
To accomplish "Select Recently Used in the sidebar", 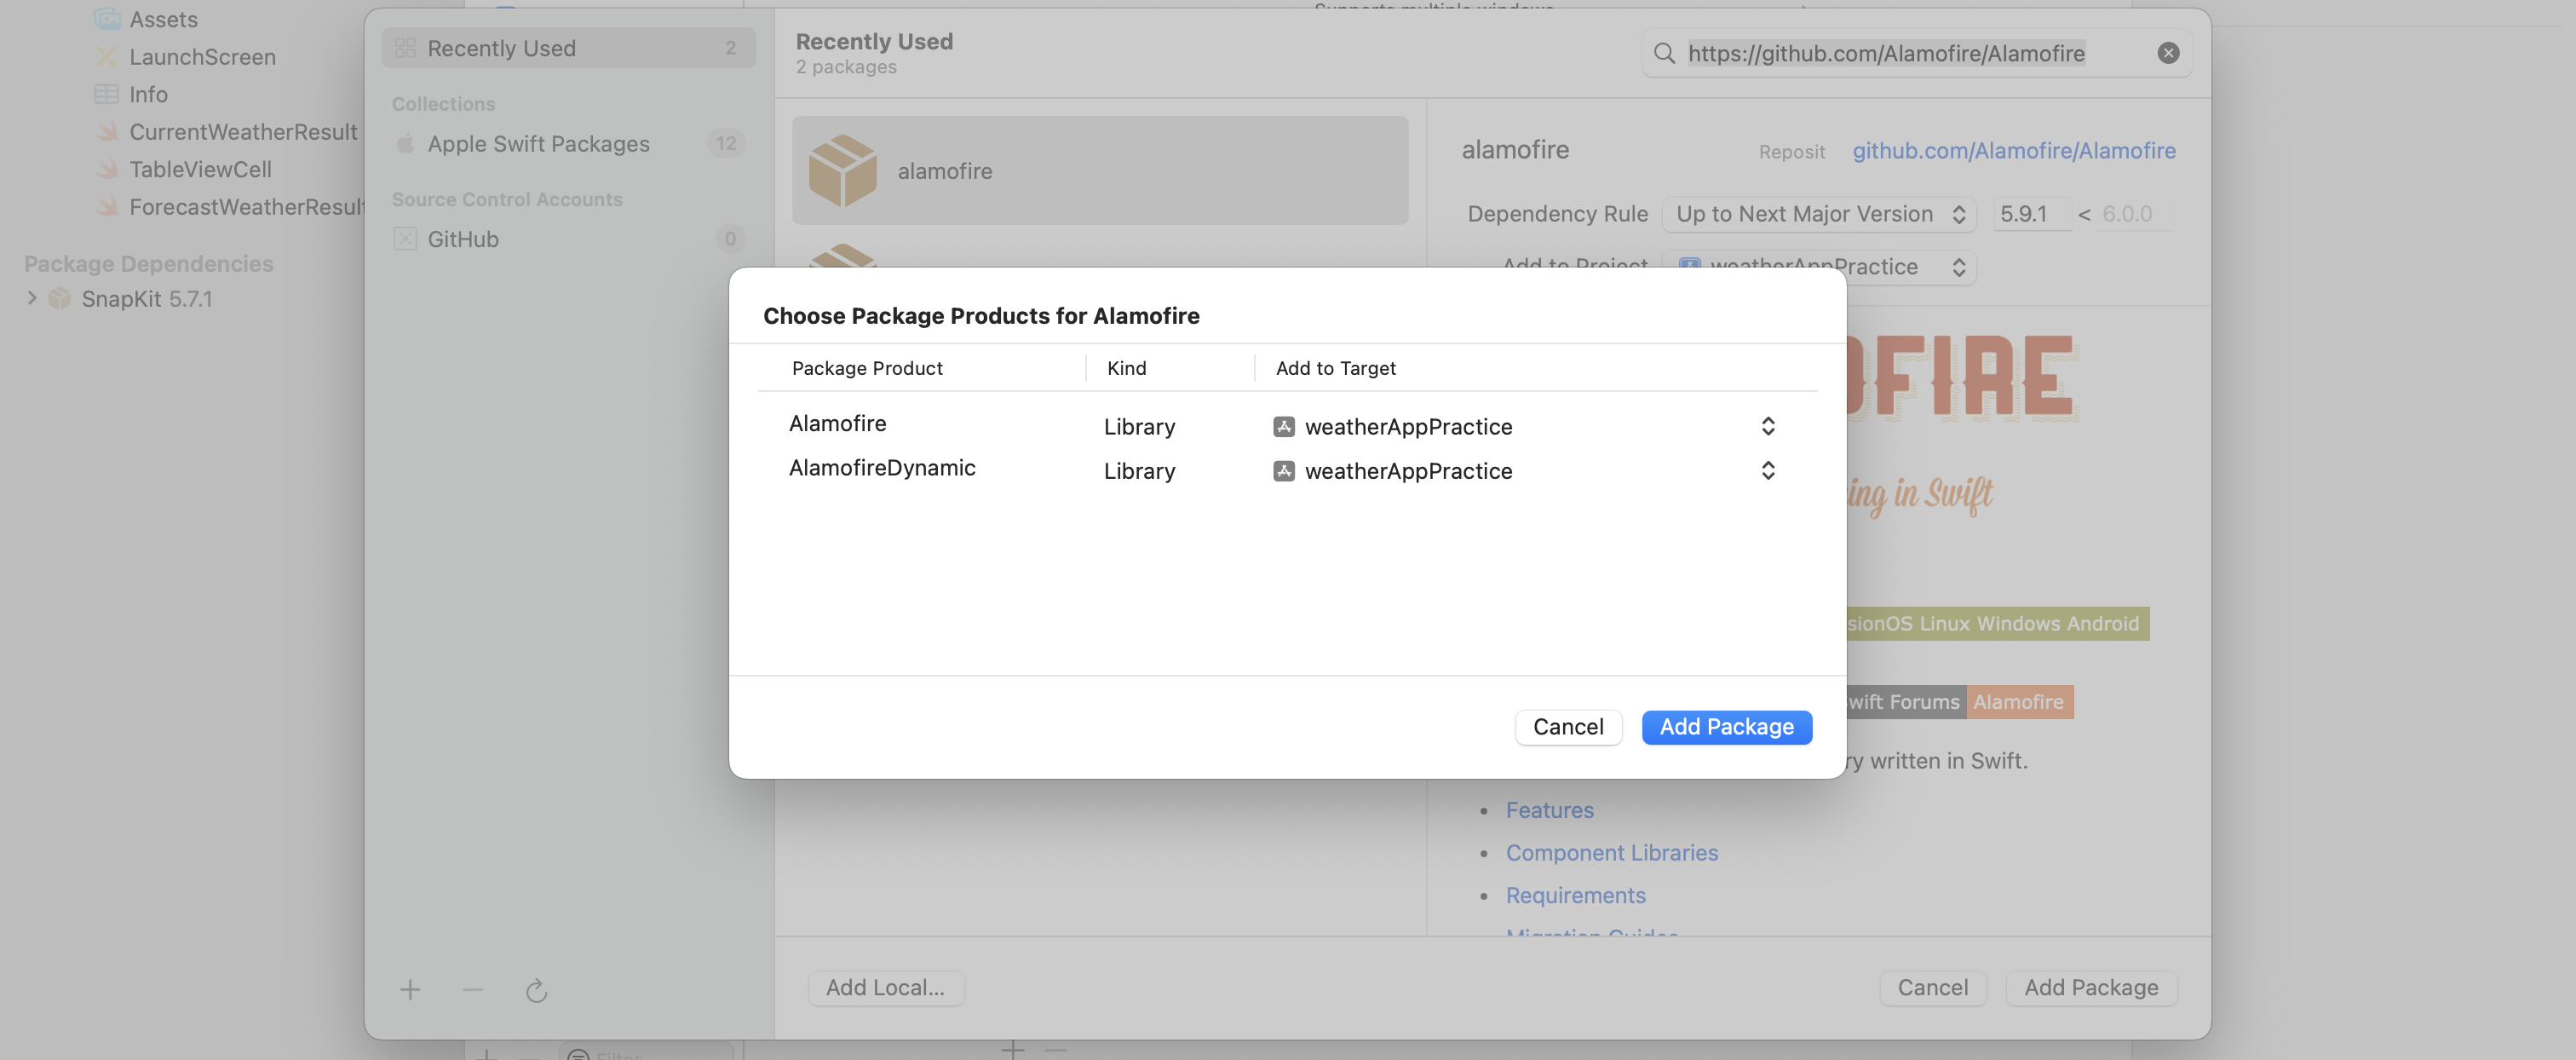I will tap(500, 48).
